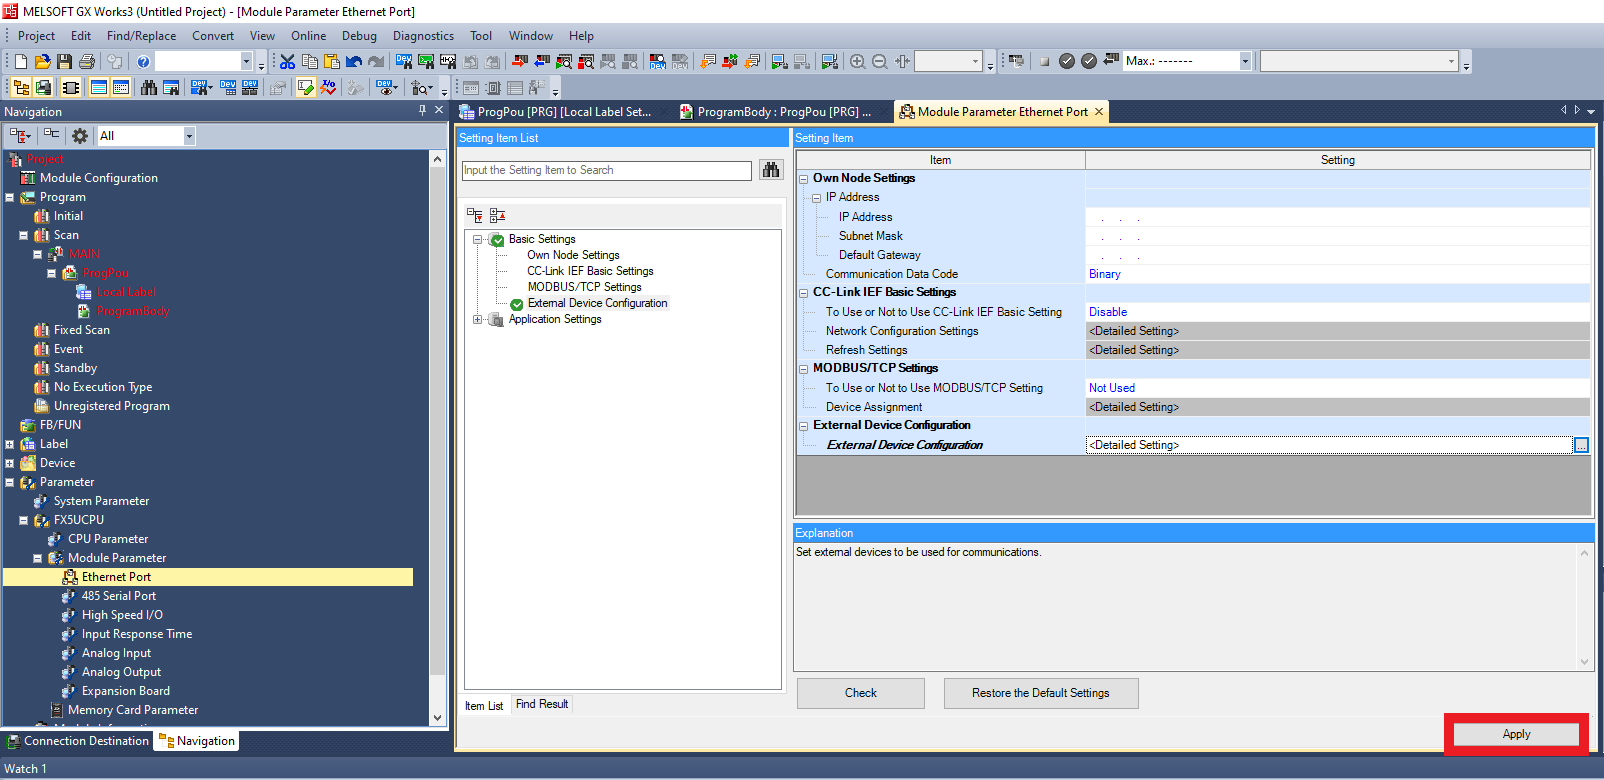
Task: Collapse the Program tree node
Action: click(x=10, y=197)
